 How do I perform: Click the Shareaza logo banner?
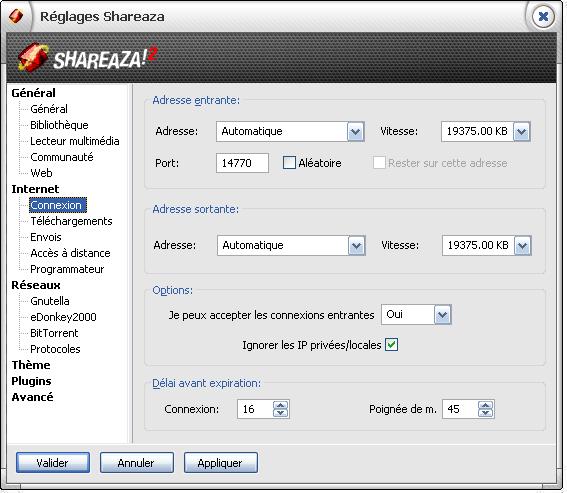coord(281,58)
